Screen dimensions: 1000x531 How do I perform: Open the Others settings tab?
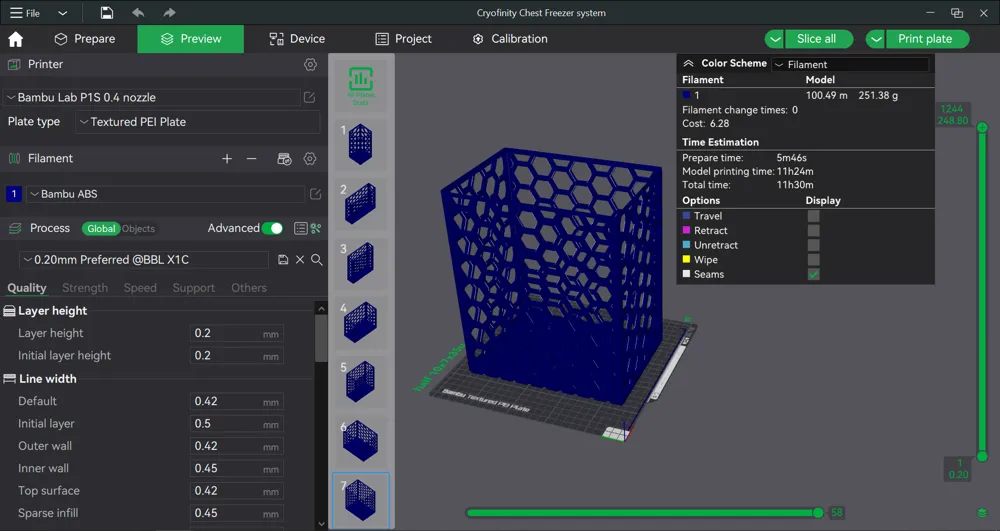[249, 287]
